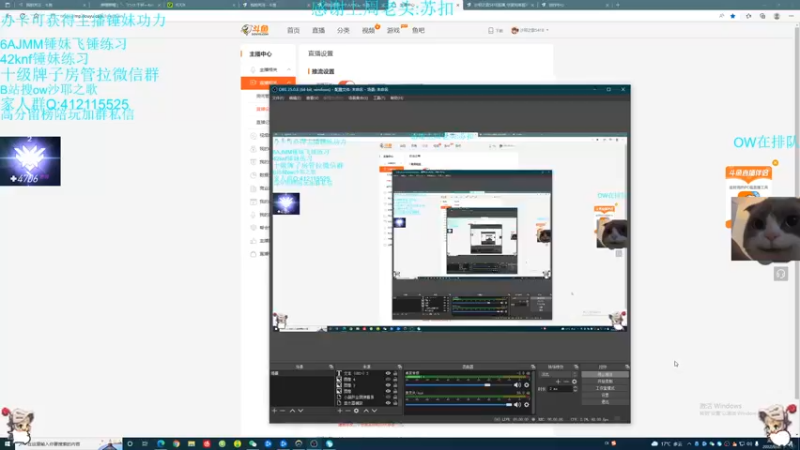Open the 淡出 scene transition dropdown

click(559, 373)
